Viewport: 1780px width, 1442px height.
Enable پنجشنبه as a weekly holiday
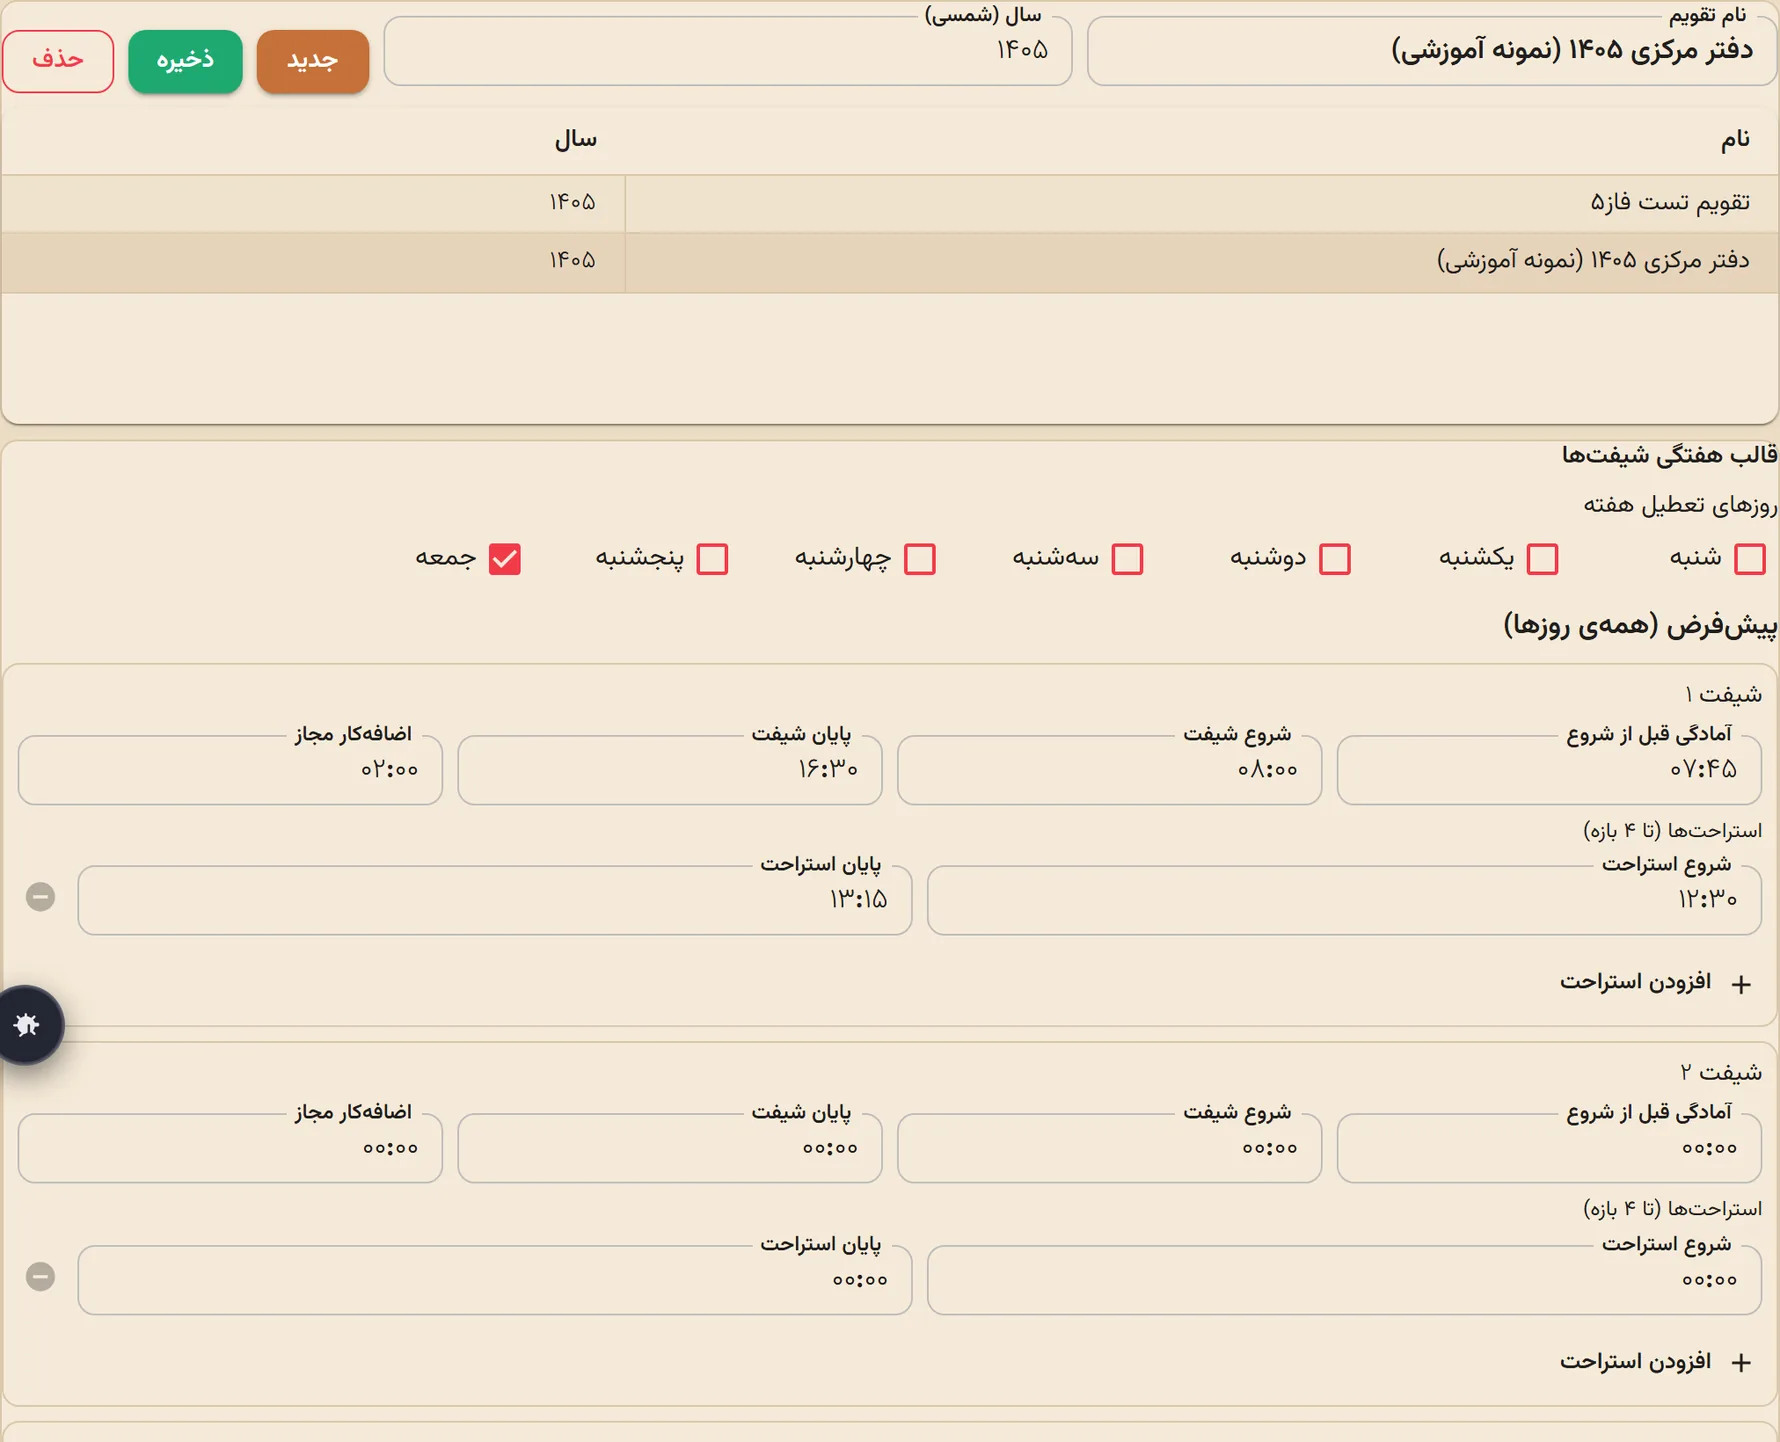click(x=712, y=559)
